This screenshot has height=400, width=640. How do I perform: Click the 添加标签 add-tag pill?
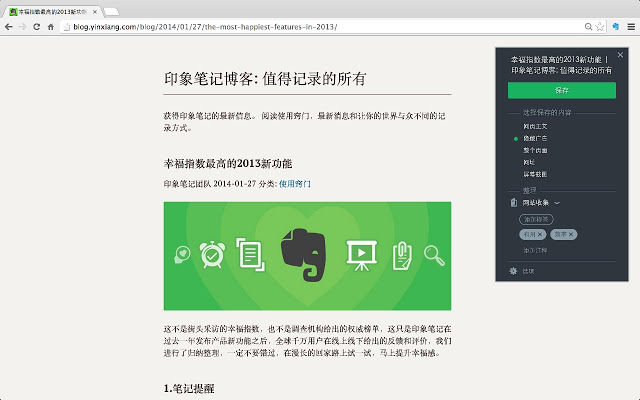click(536, 219)
